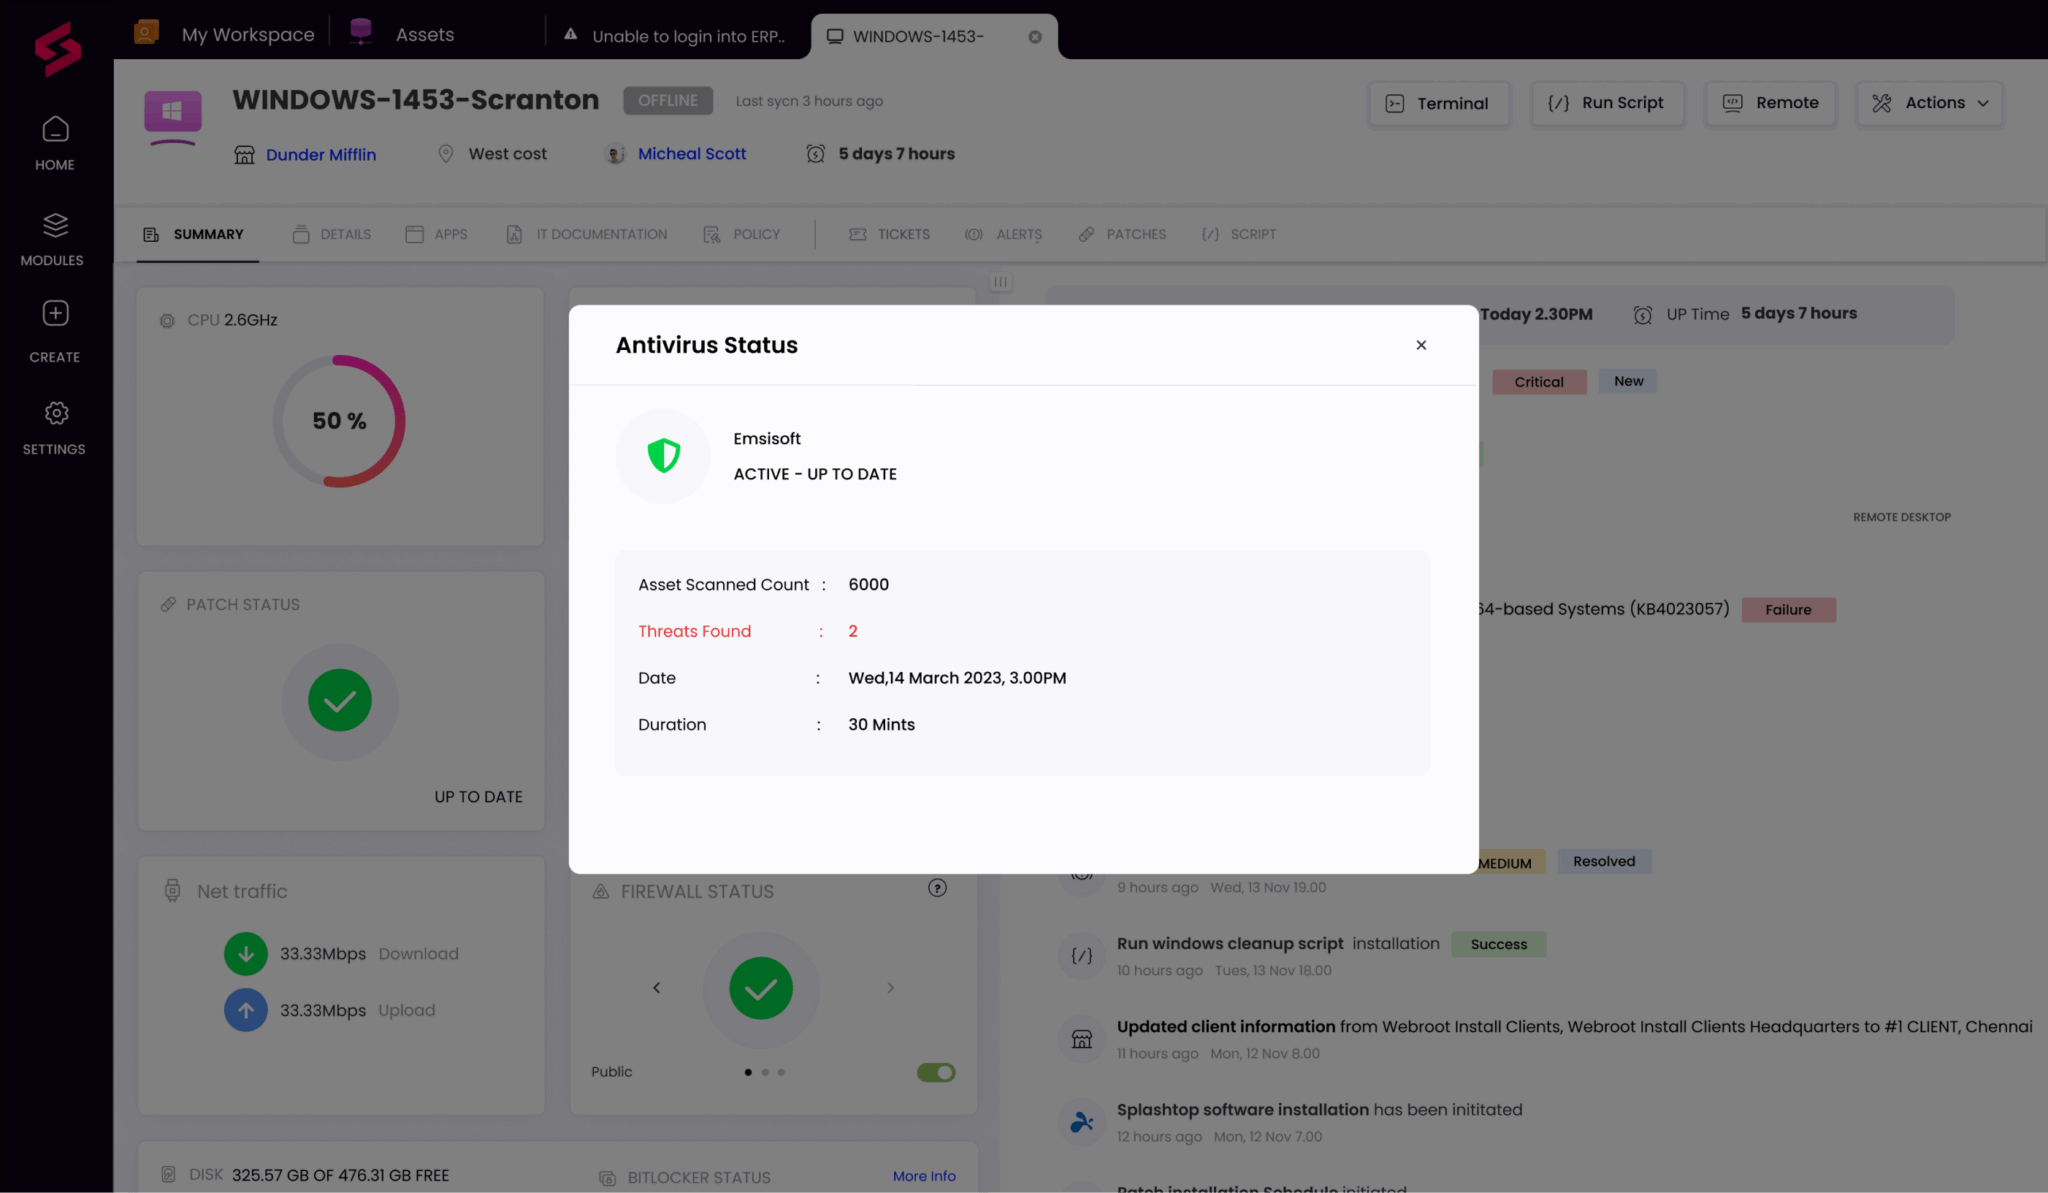Screen dimensions: 2048x1193
Task: Select the third firewall carousel dot
Action: [782, 1072]
